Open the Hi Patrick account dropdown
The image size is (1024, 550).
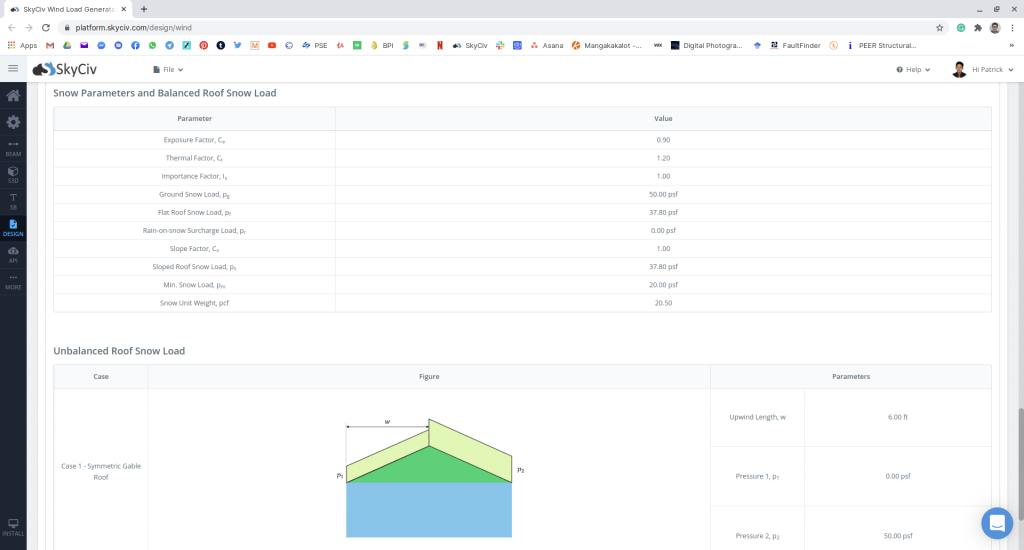[x=983, y=70]
